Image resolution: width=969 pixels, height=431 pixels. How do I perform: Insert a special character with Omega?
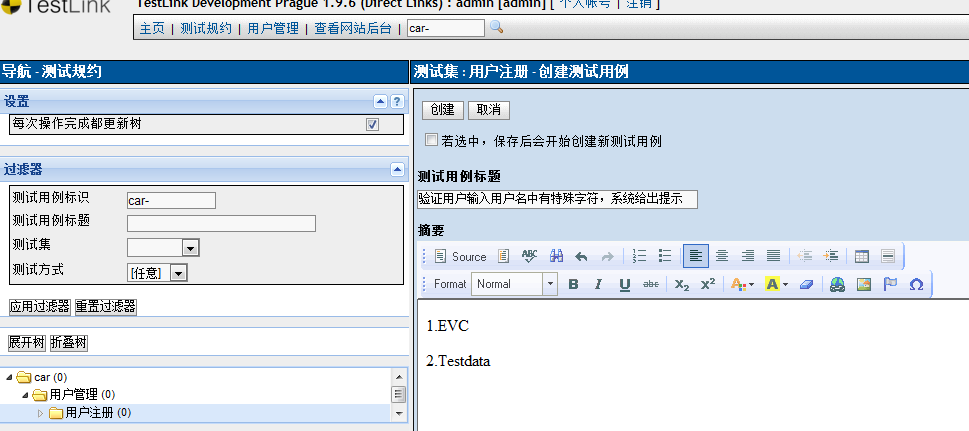[916, 284]
